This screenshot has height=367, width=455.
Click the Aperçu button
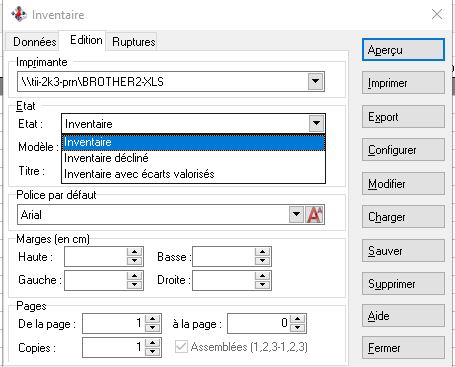pyautogui.click(x=403, y=50)
